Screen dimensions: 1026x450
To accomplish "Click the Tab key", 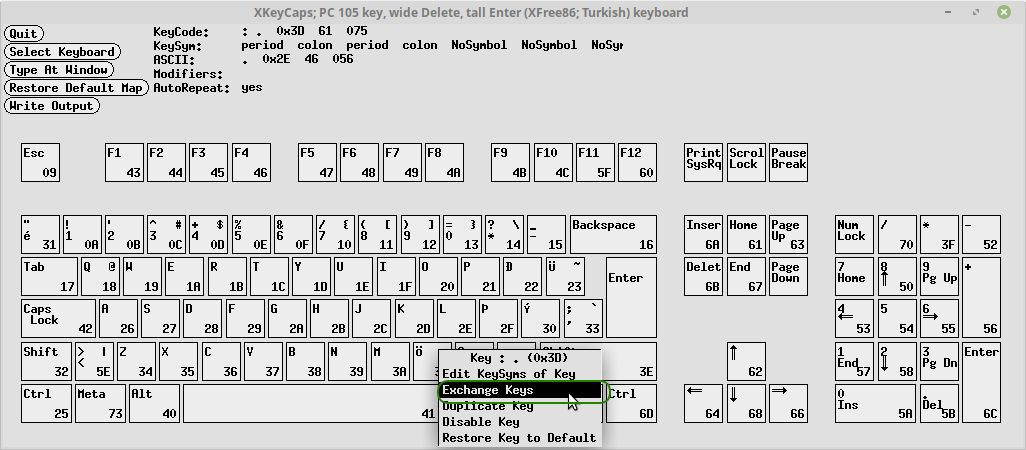I will (x=50, y=277).
